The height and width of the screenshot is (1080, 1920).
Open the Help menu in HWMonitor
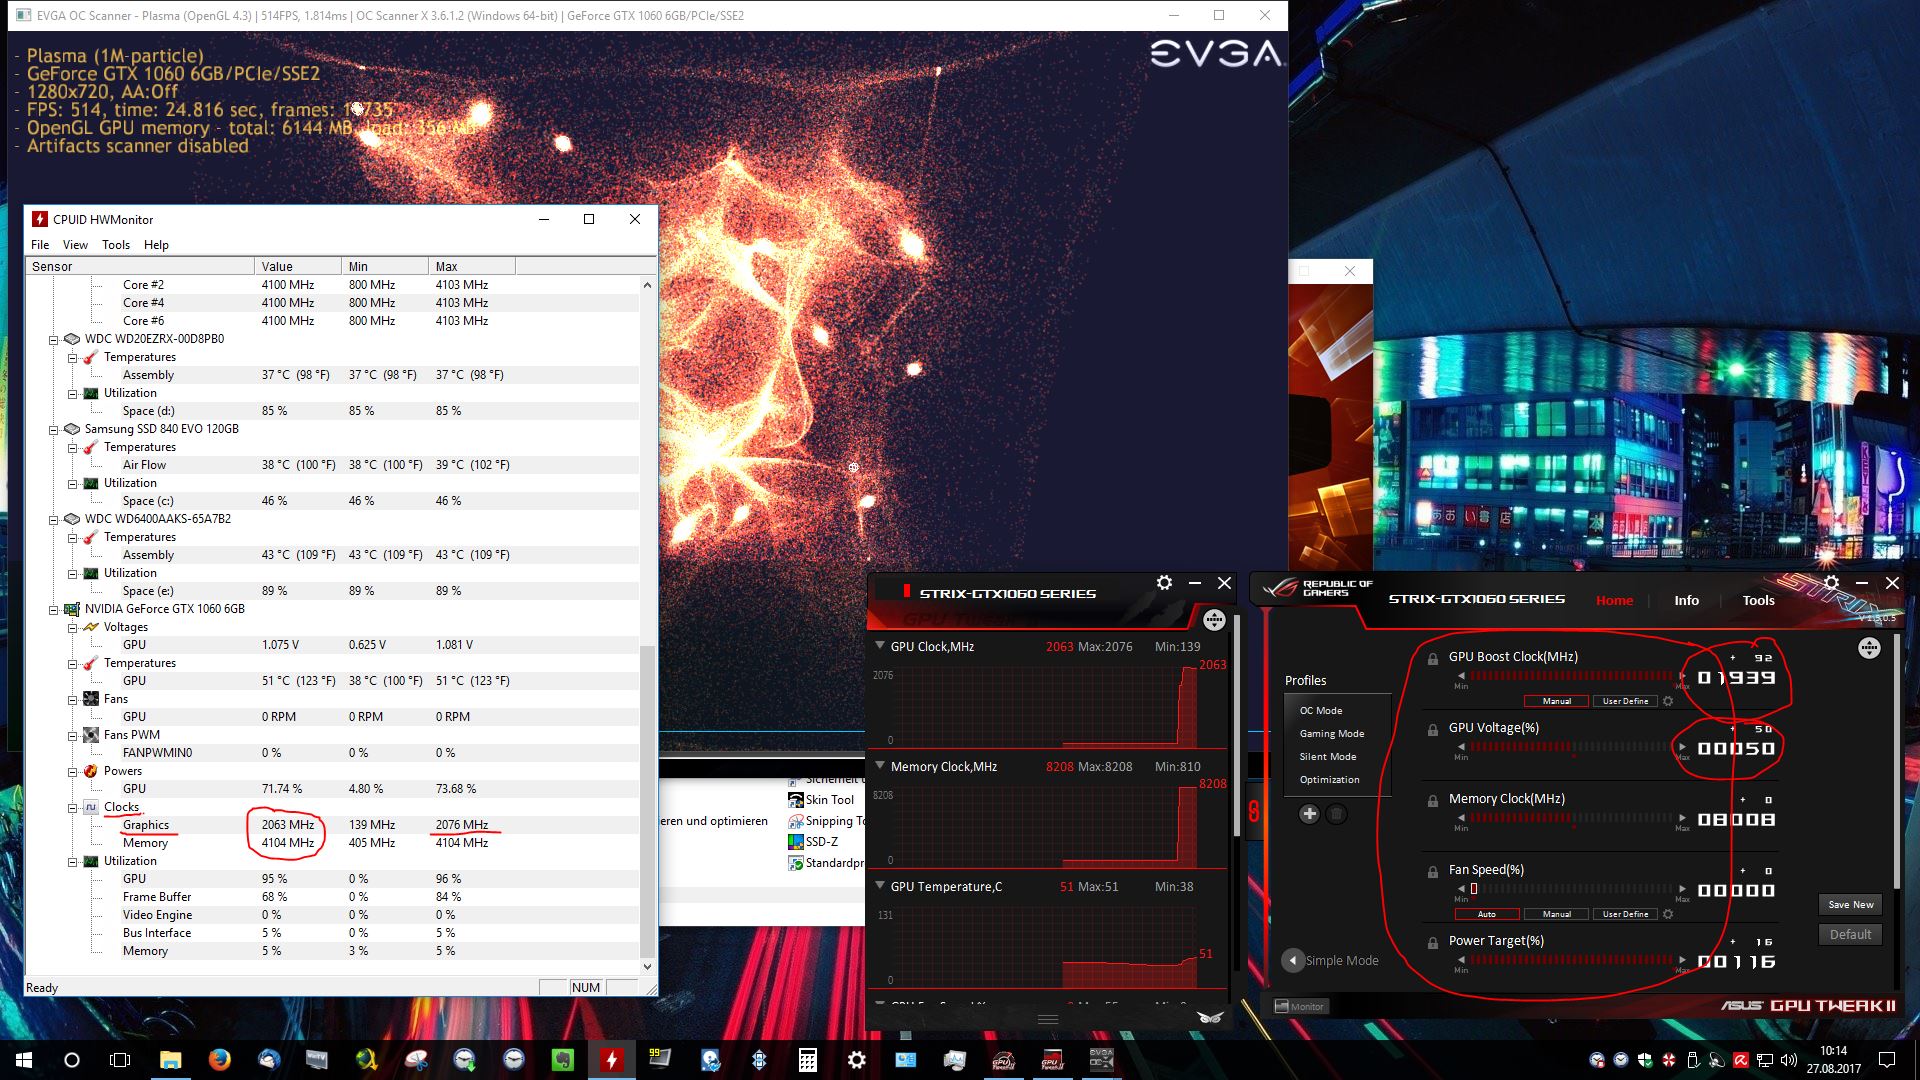[x=156, y=245]
